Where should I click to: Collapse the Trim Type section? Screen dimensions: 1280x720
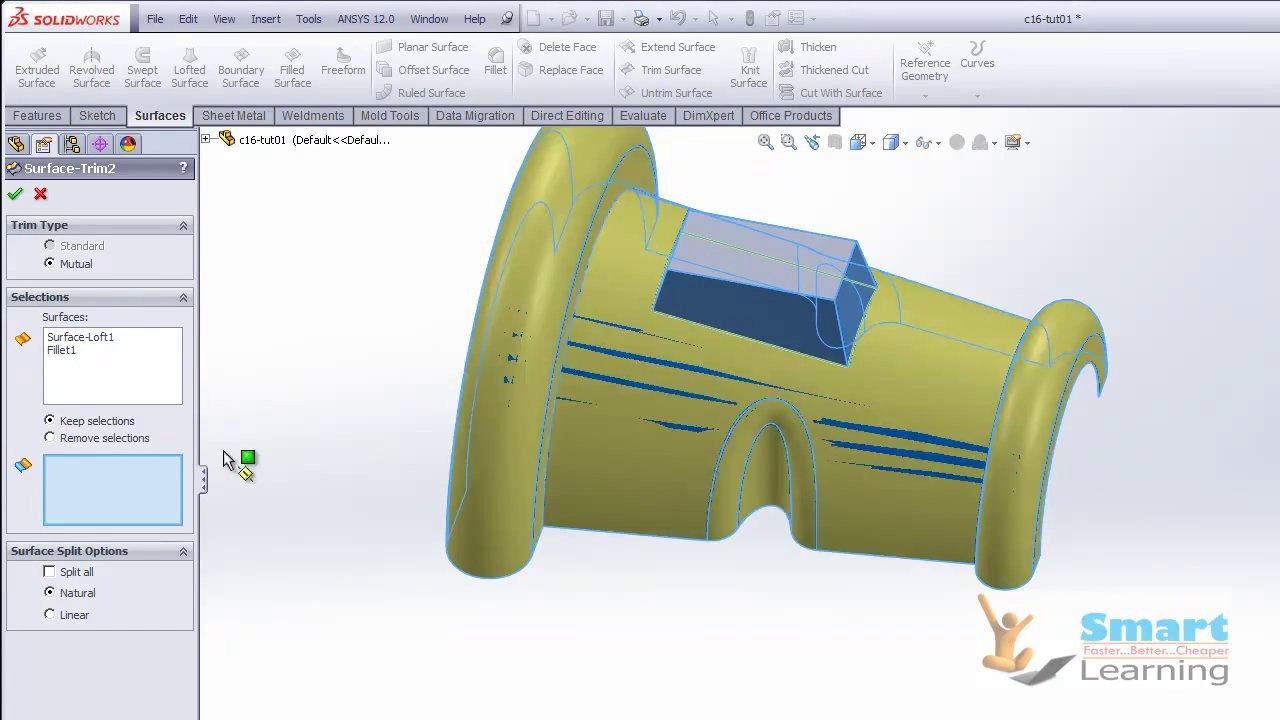(183, 225)
